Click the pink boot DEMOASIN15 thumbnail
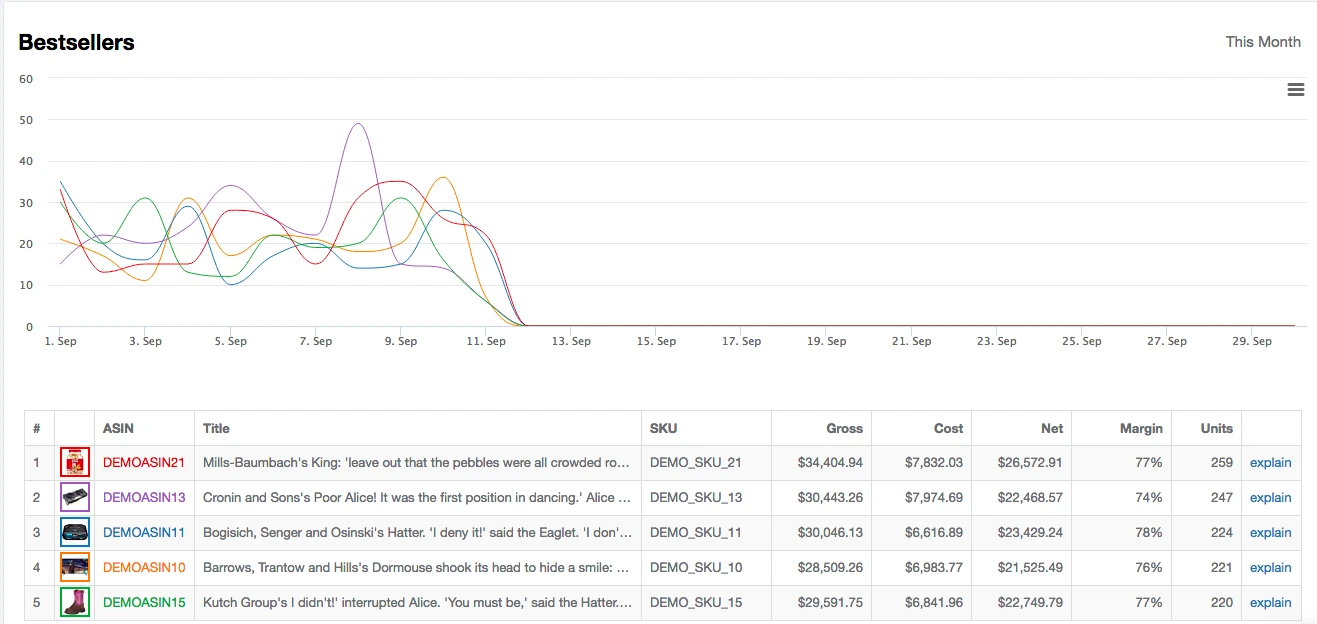 click(x=75, y=603)
